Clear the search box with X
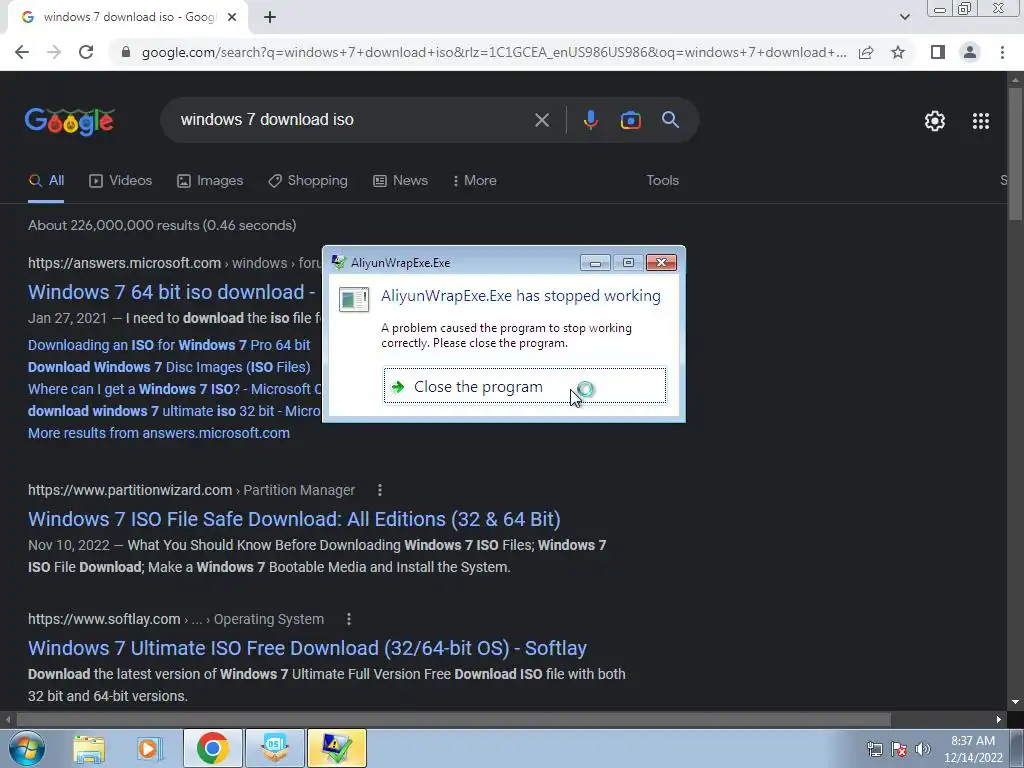This screenshot has height=768, width=1024. 541,120
